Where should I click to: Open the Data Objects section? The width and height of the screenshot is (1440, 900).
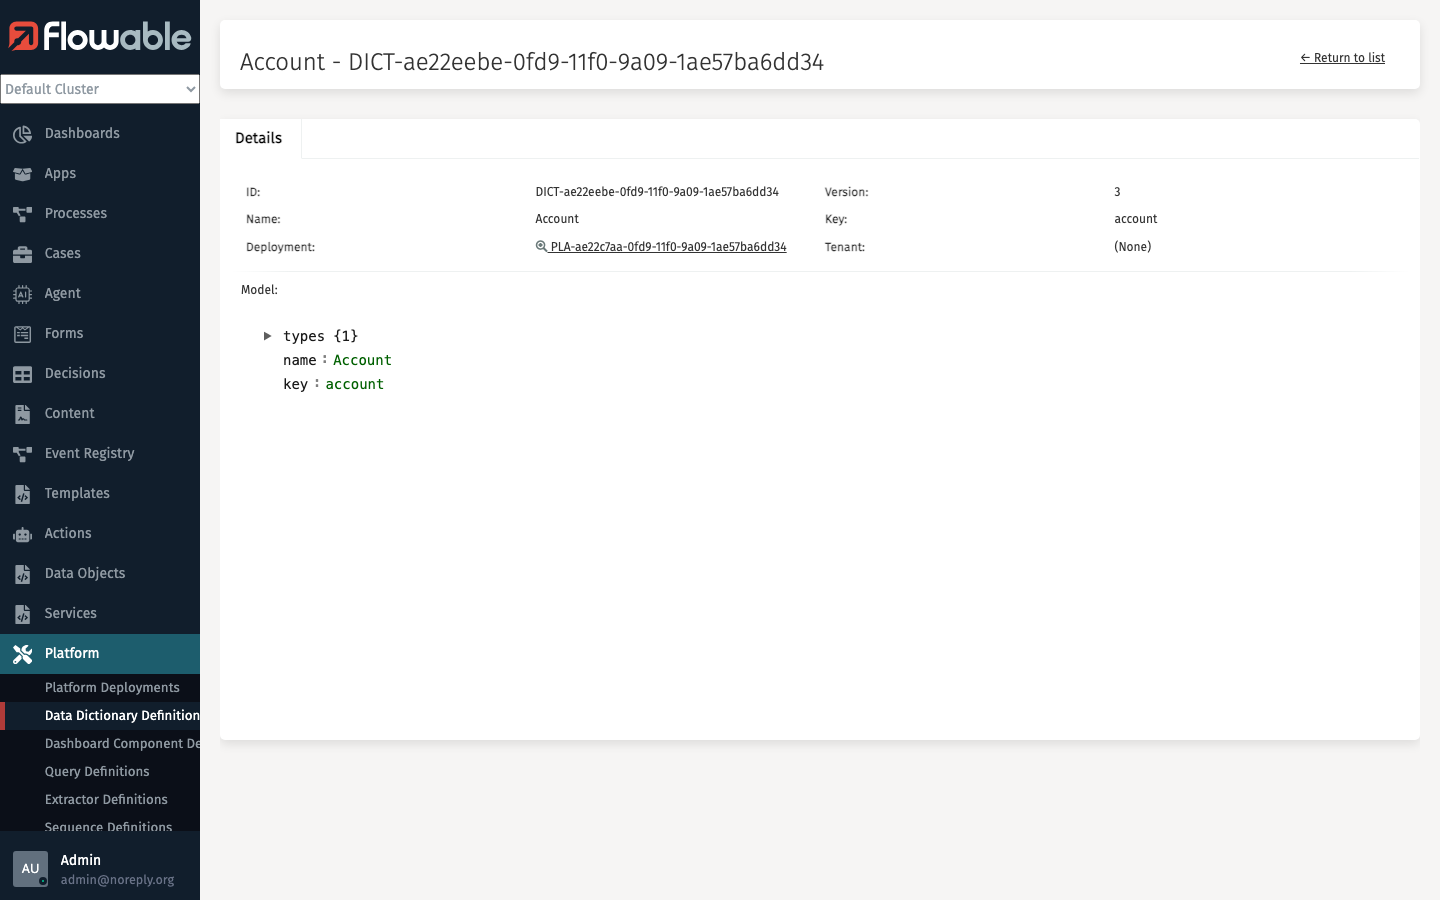84,573
